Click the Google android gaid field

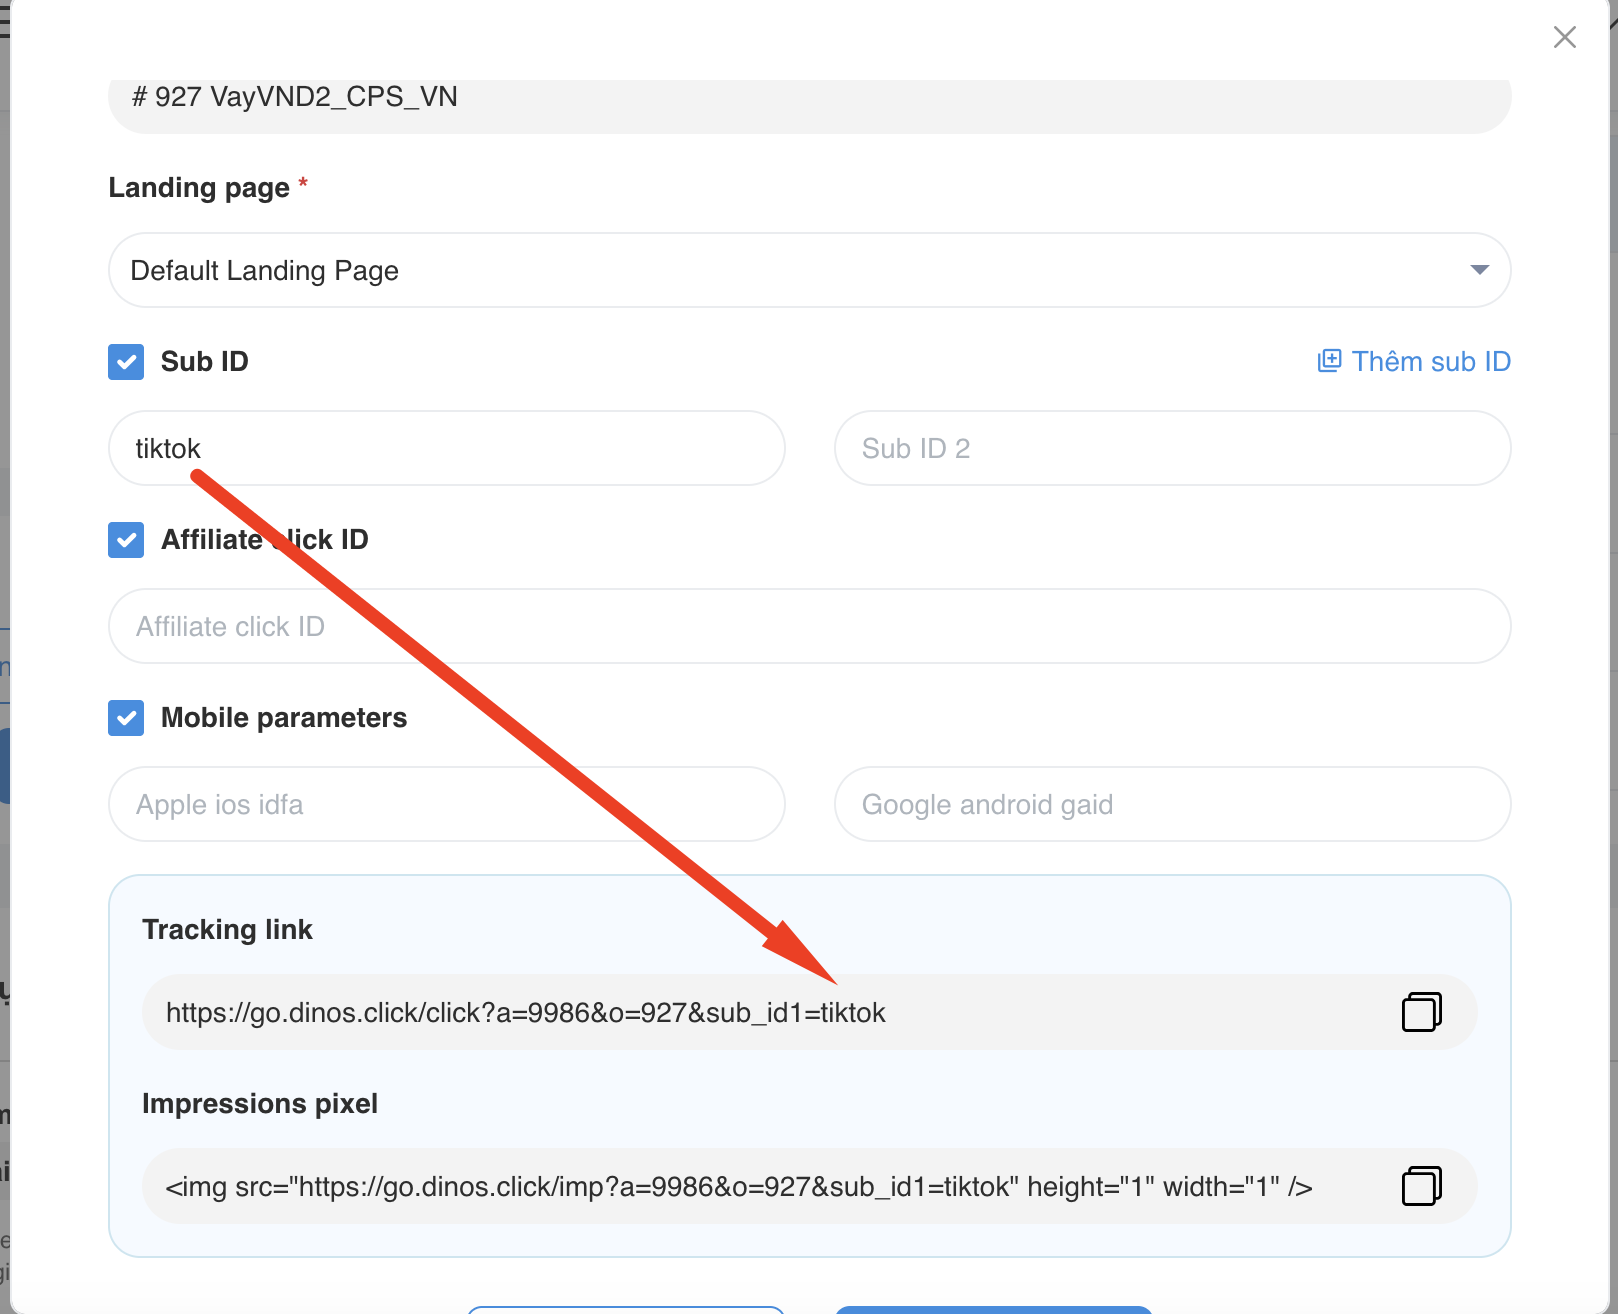click(1171, 804)
